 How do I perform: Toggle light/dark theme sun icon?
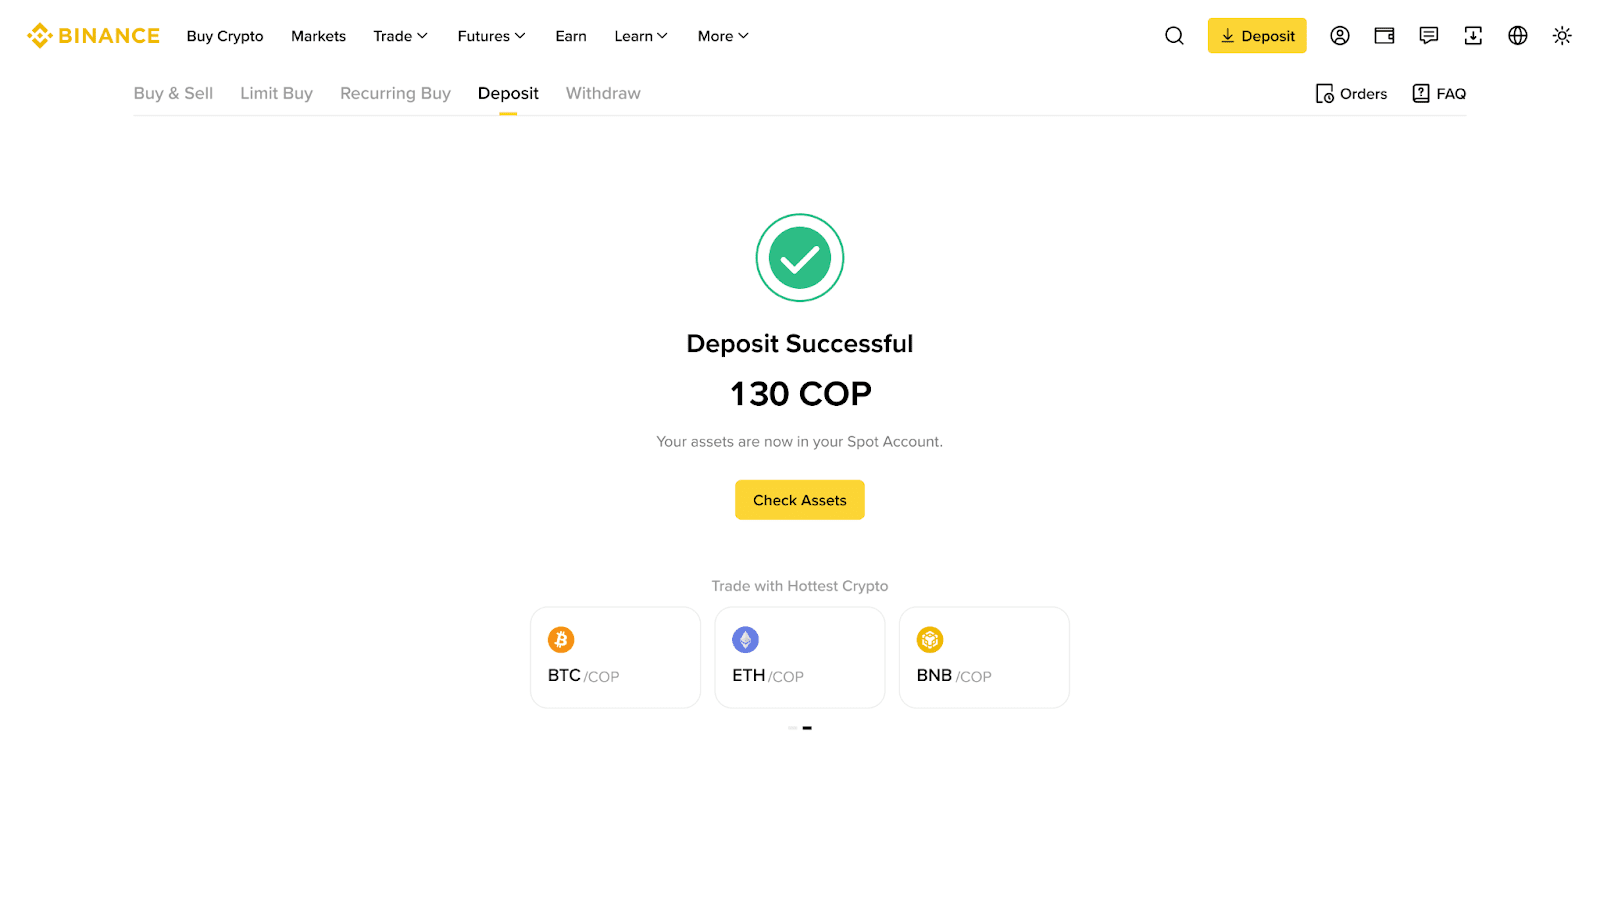[1562, 36]
